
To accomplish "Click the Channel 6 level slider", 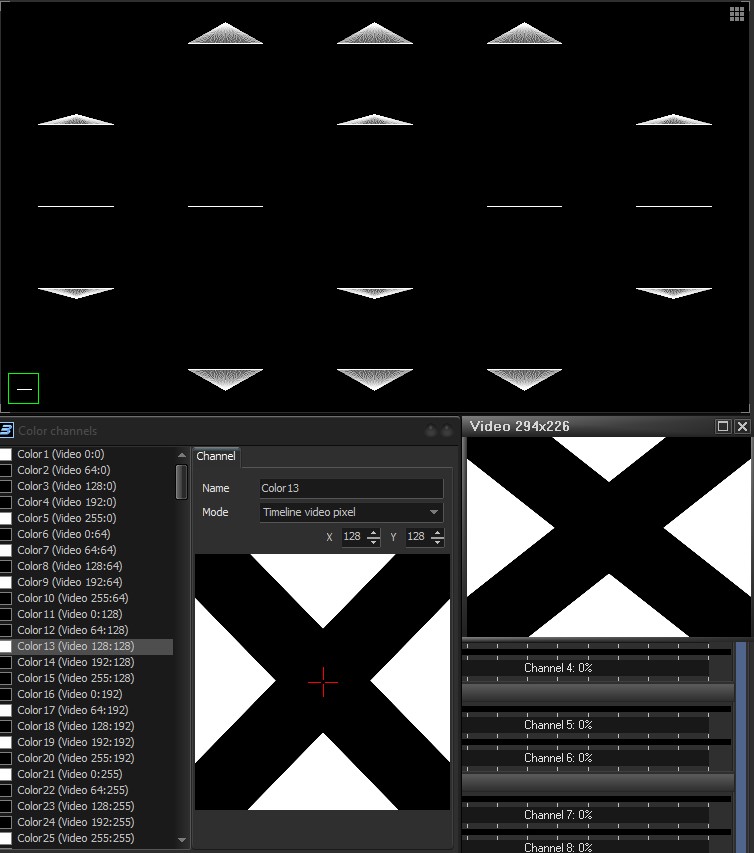I will (585, 758).
